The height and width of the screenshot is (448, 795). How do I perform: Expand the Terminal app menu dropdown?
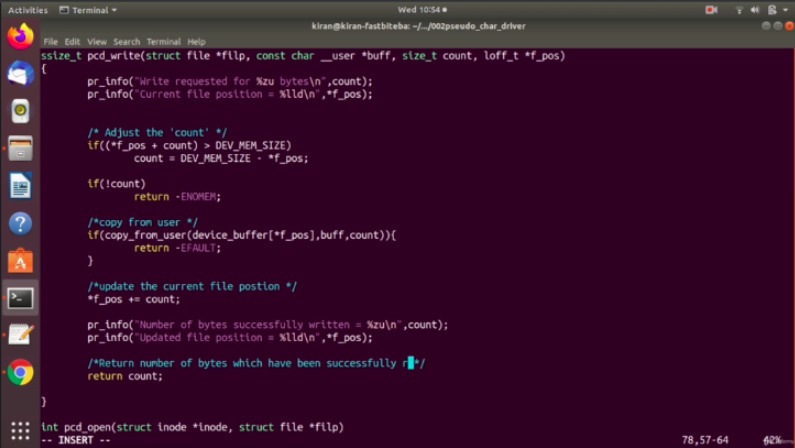pyautogui.click(x=88, y=10)
